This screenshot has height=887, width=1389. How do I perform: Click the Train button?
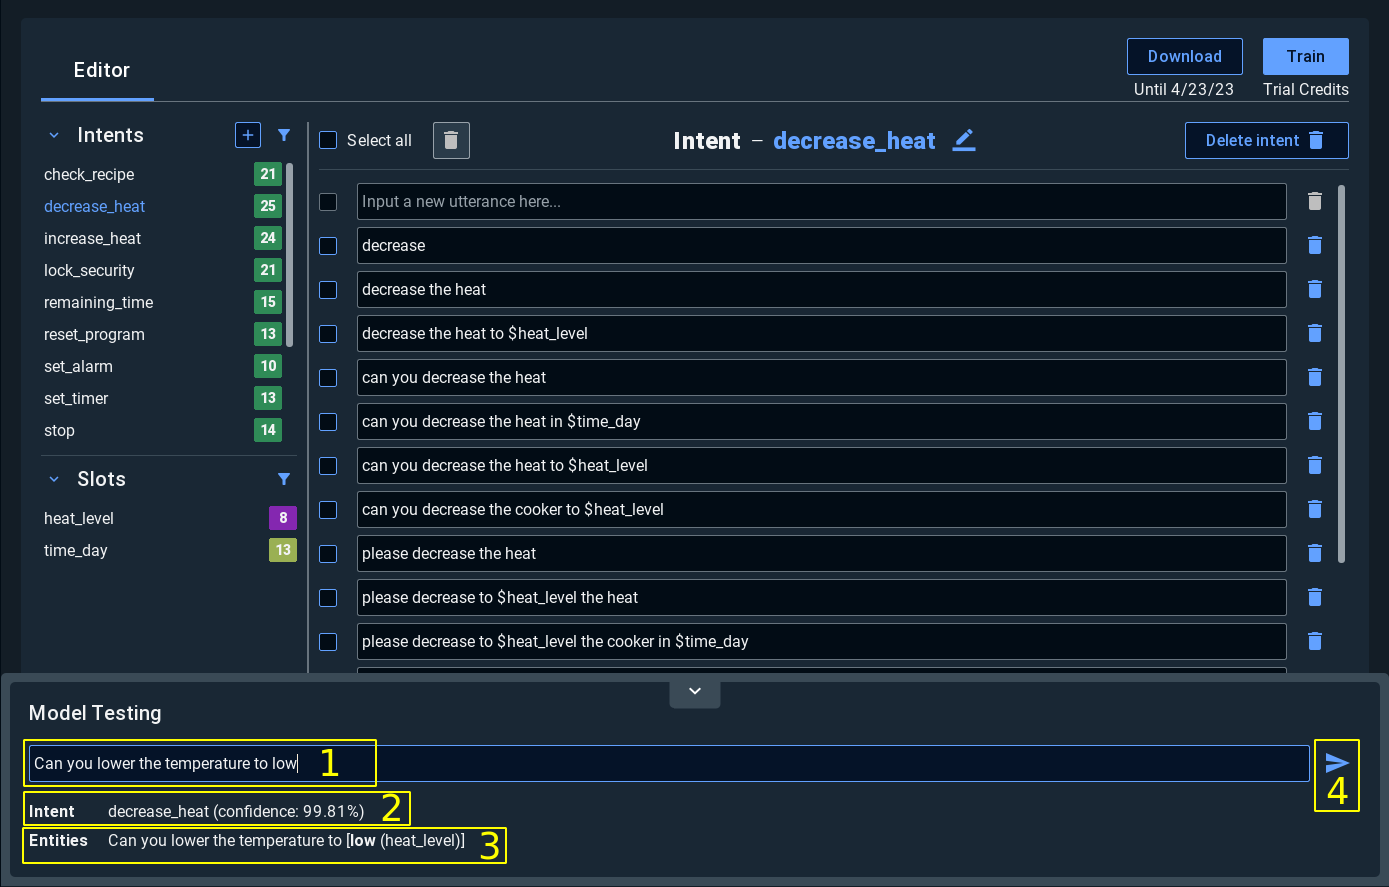[1305, 57]
